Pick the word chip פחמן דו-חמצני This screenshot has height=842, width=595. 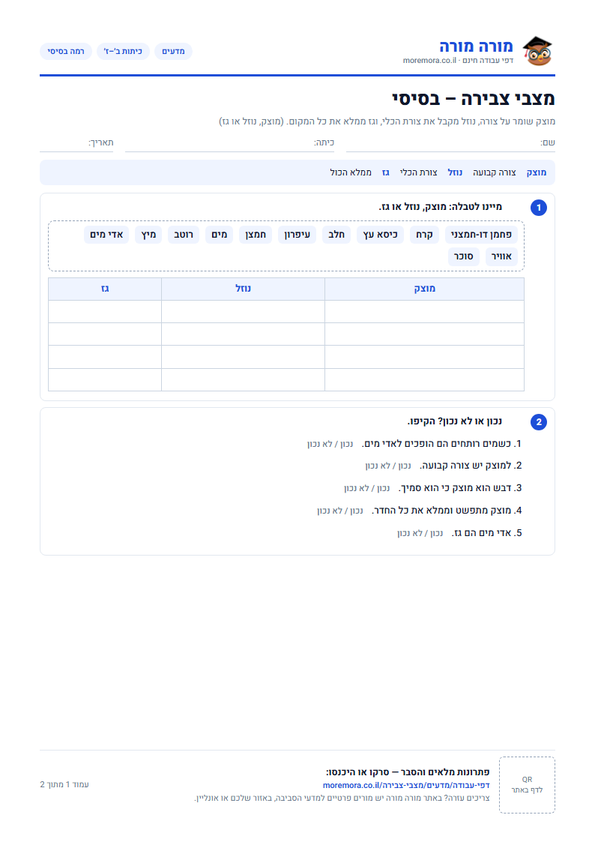[x=481, y=235]
